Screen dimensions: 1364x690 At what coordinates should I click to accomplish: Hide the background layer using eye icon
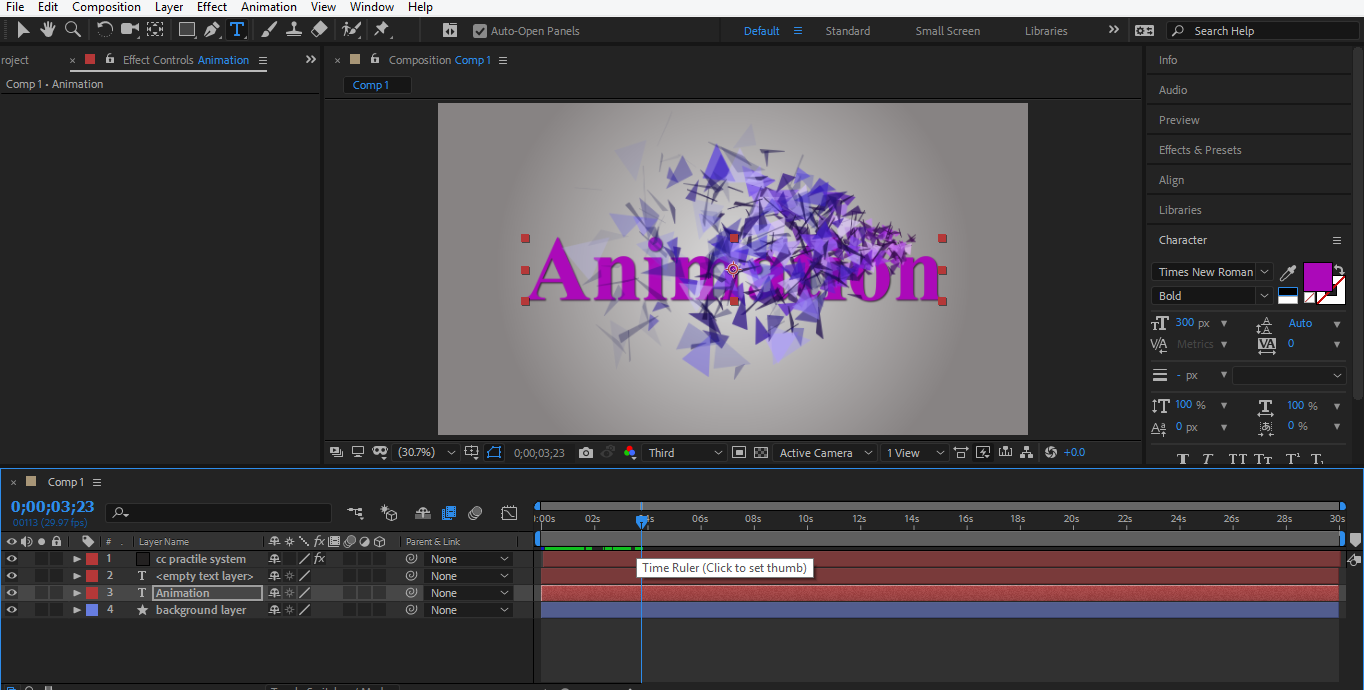(x=12, y=610)
